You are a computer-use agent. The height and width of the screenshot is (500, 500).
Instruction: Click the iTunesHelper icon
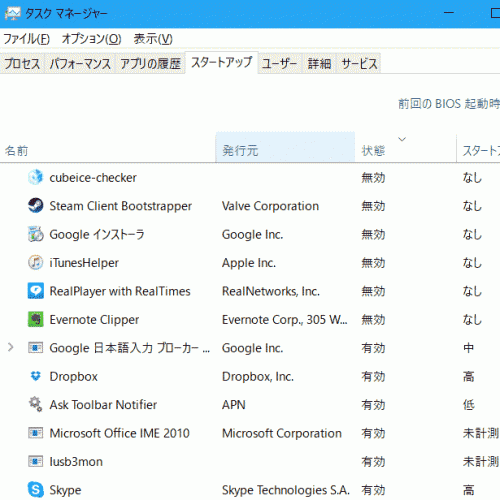(36, 262)
